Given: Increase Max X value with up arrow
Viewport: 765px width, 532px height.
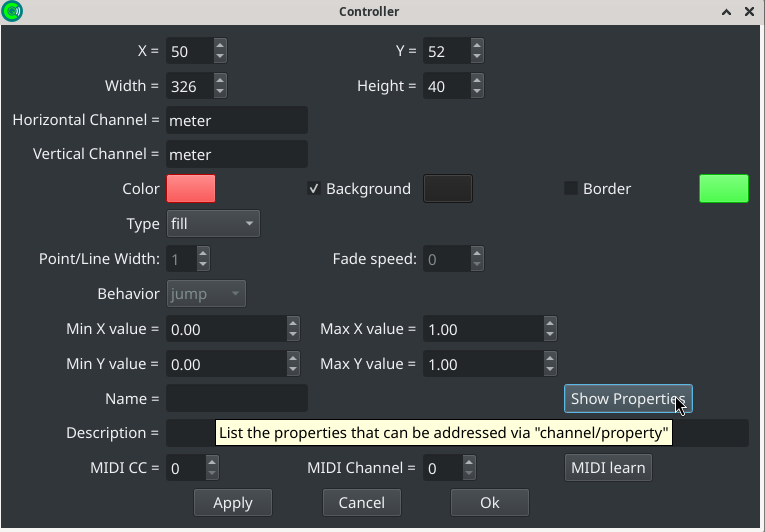Looking at the screenshot, I should click(550, 323).
